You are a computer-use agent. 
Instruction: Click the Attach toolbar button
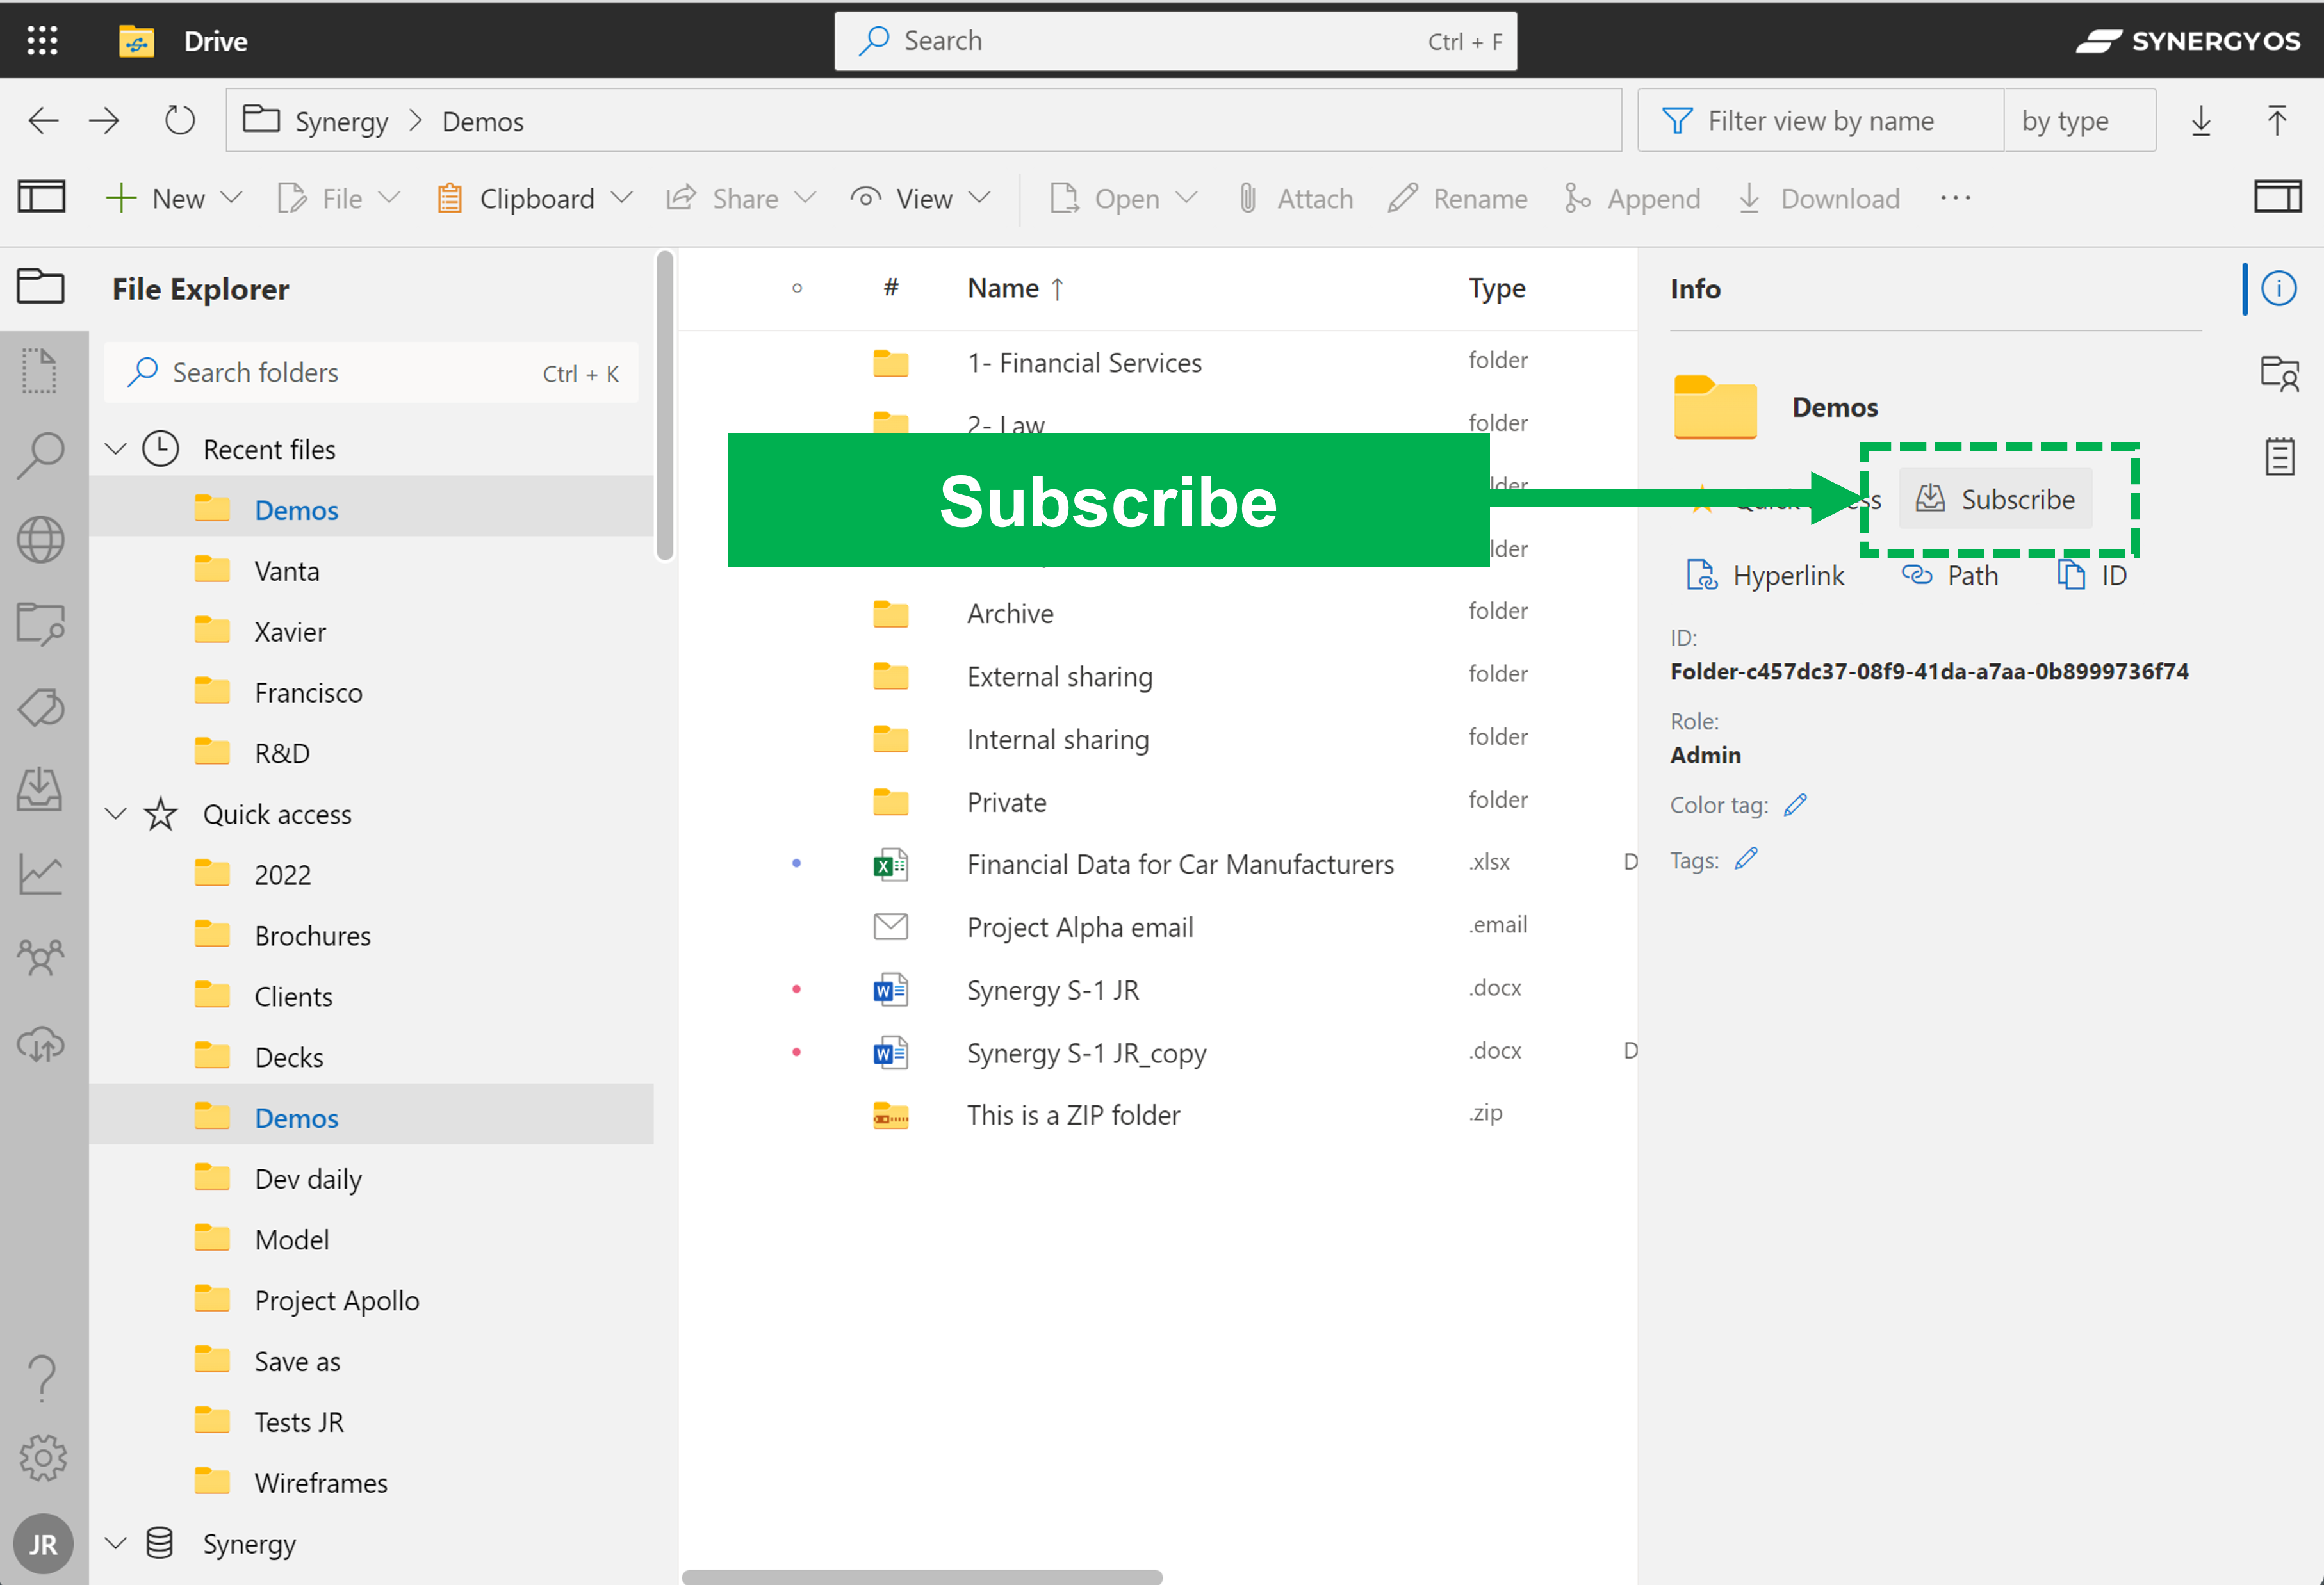click(1295, 198)
